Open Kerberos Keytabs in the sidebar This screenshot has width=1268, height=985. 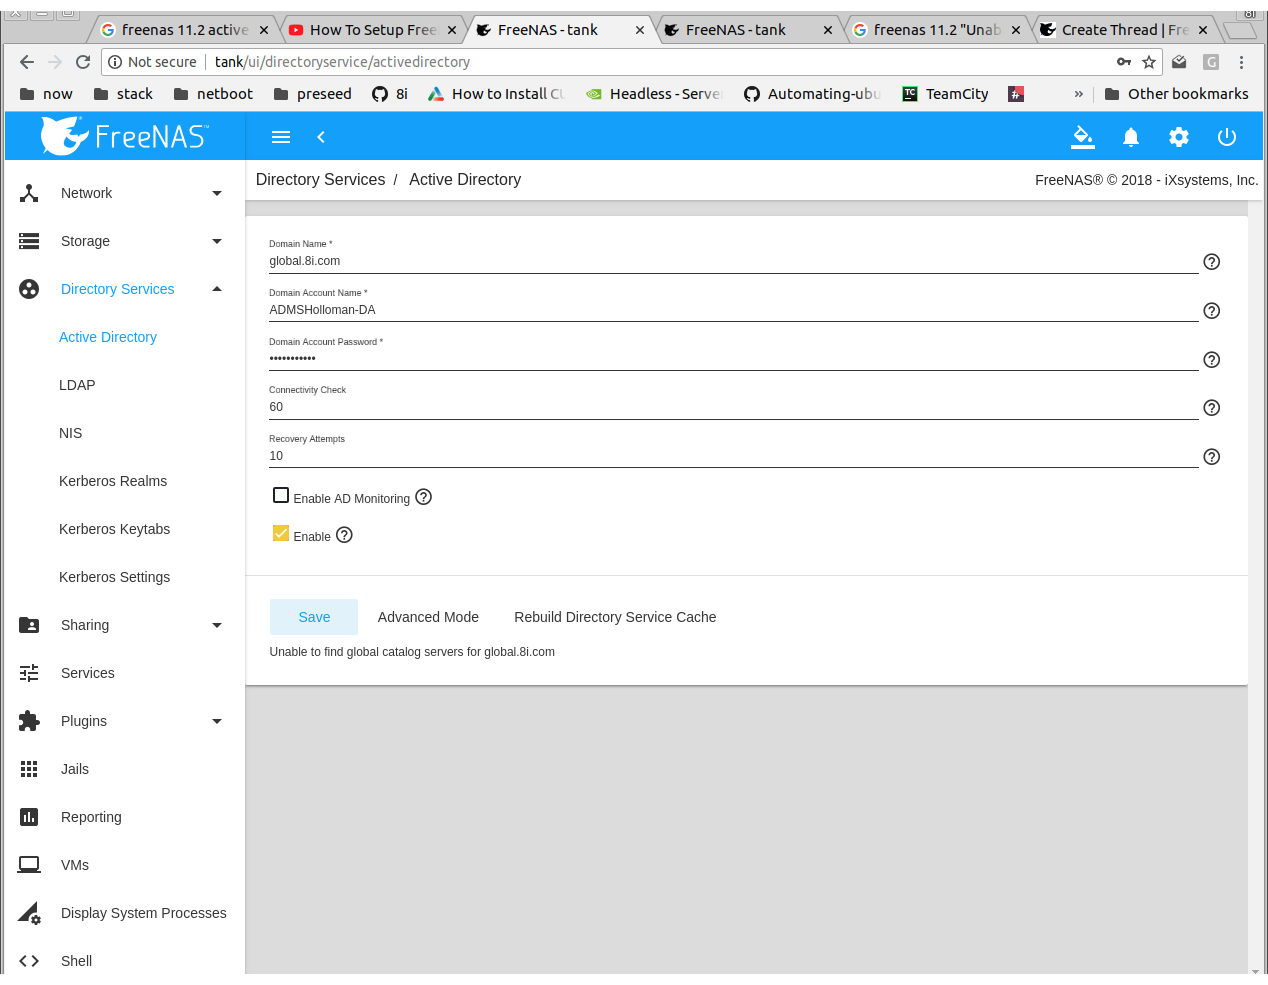114,529
